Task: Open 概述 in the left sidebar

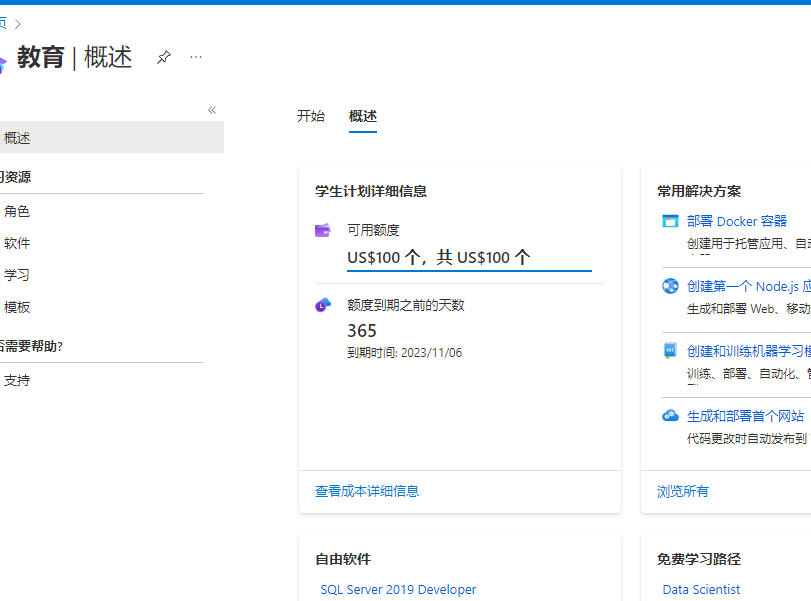Action: point(17,138)
